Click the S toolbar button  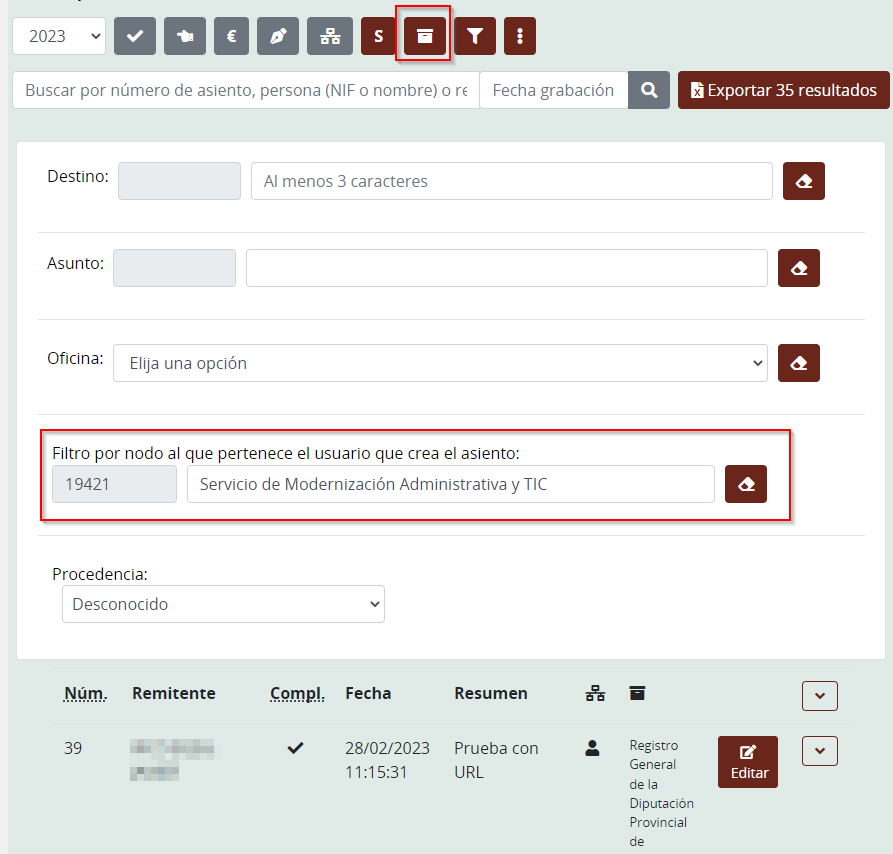[x=378, y=36]
